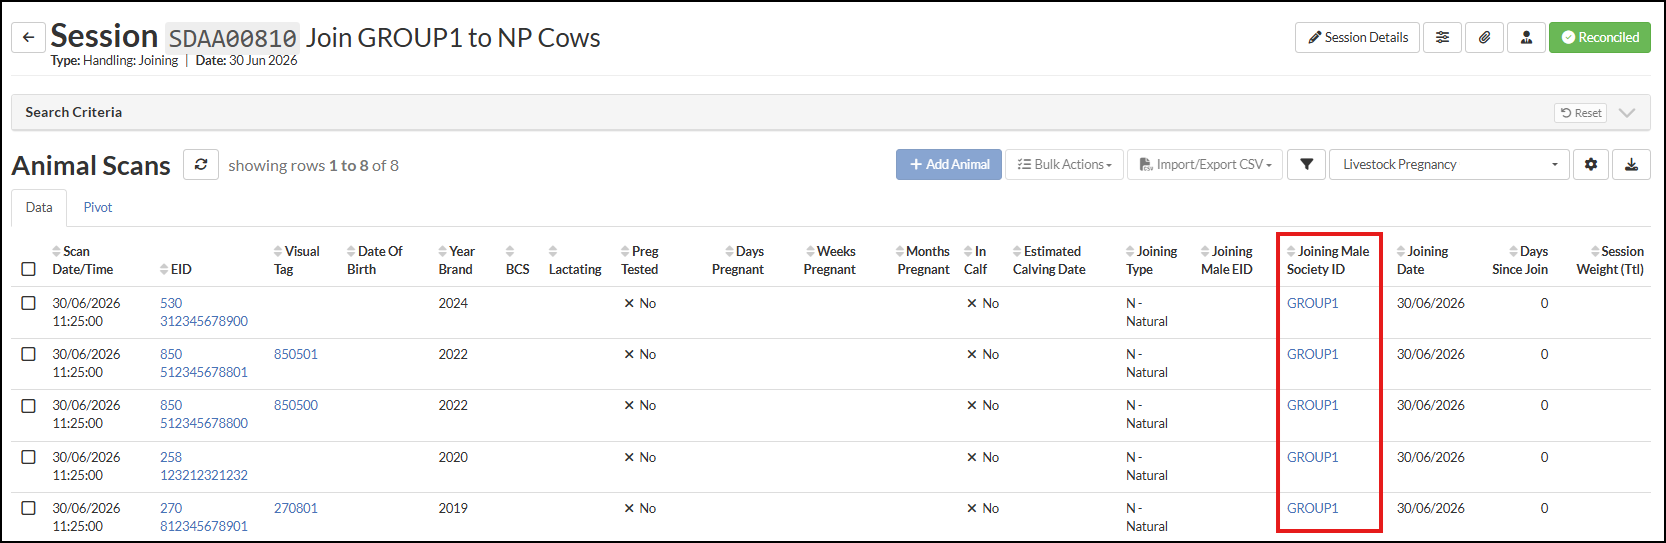
Task: Open the session settings sliders icon
Action: pos(1442,37)
